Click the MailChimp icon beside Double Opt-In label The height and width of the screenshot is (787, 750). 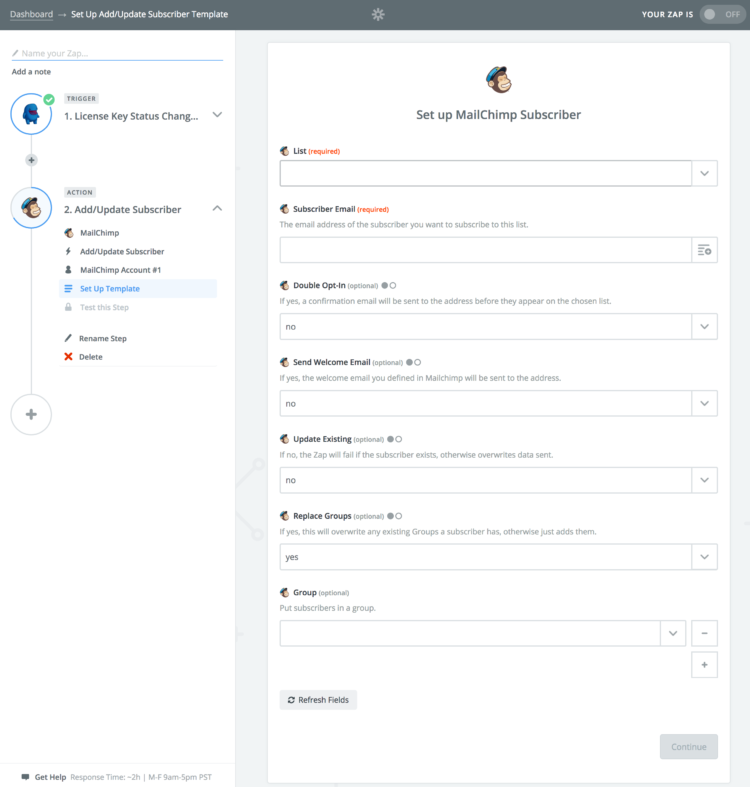285,286
